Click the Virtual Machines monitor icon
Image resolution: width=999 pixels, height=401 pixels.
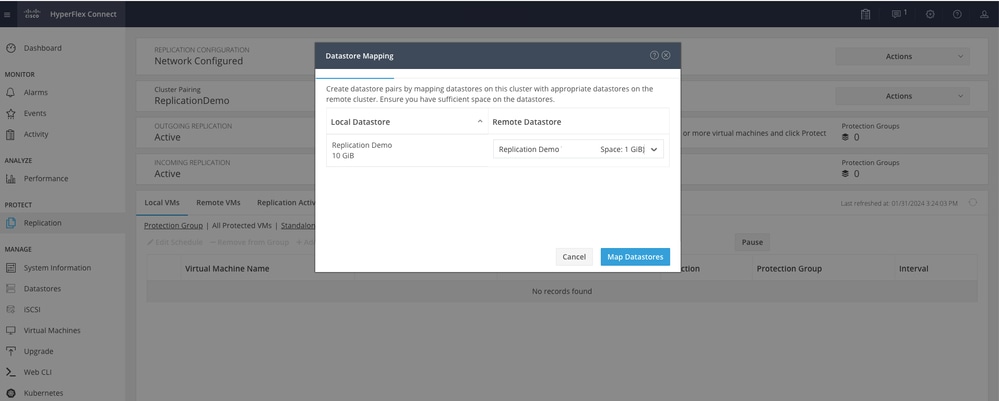[10, 330]
